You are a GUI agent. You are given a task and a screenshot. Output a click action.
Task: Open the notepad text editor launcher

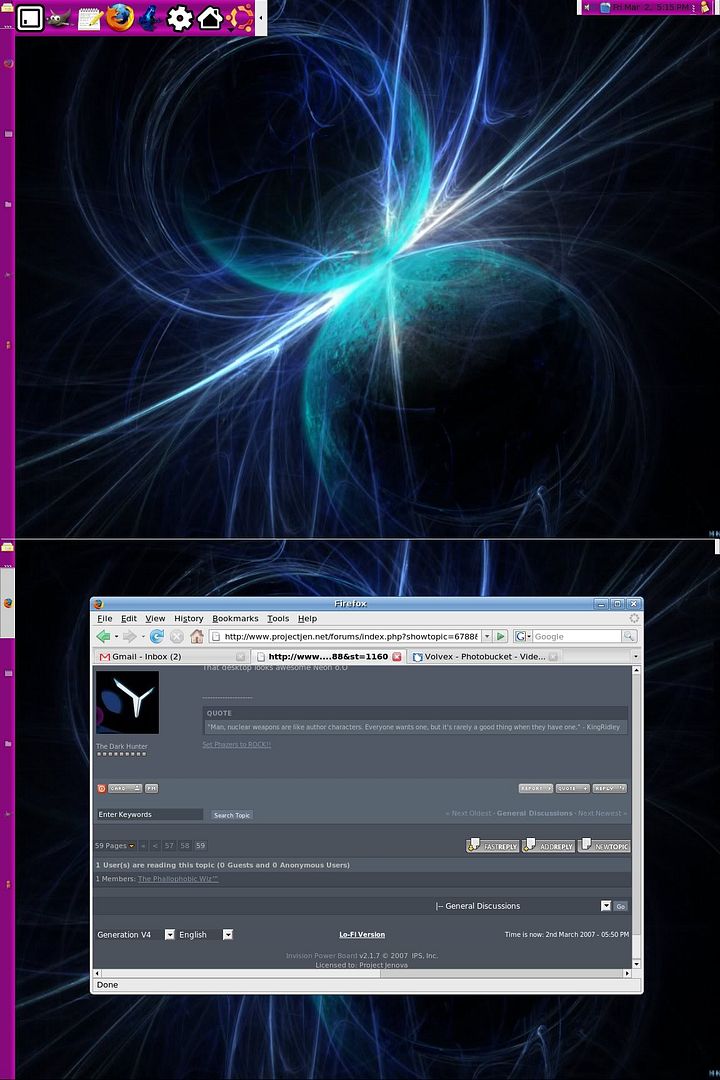pyautogui.click(x=90, y=18)
